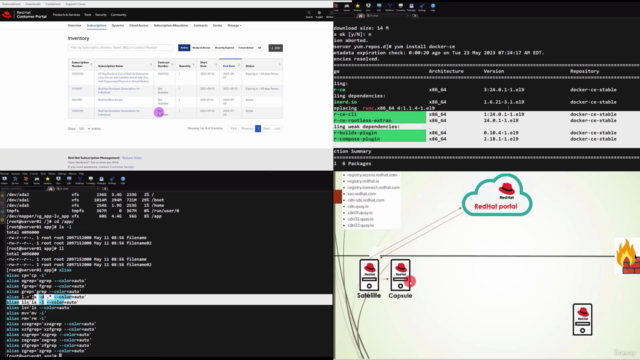This screenshot has height=360, width=640.
Task: Switch to the Systems tab
Action: coord(118,25)
